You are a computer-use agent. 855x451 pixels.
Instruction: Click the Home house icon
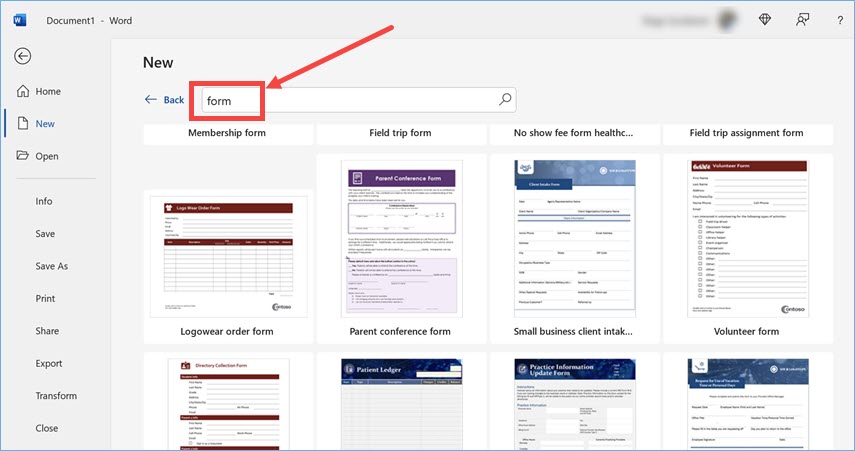(23, 91)
